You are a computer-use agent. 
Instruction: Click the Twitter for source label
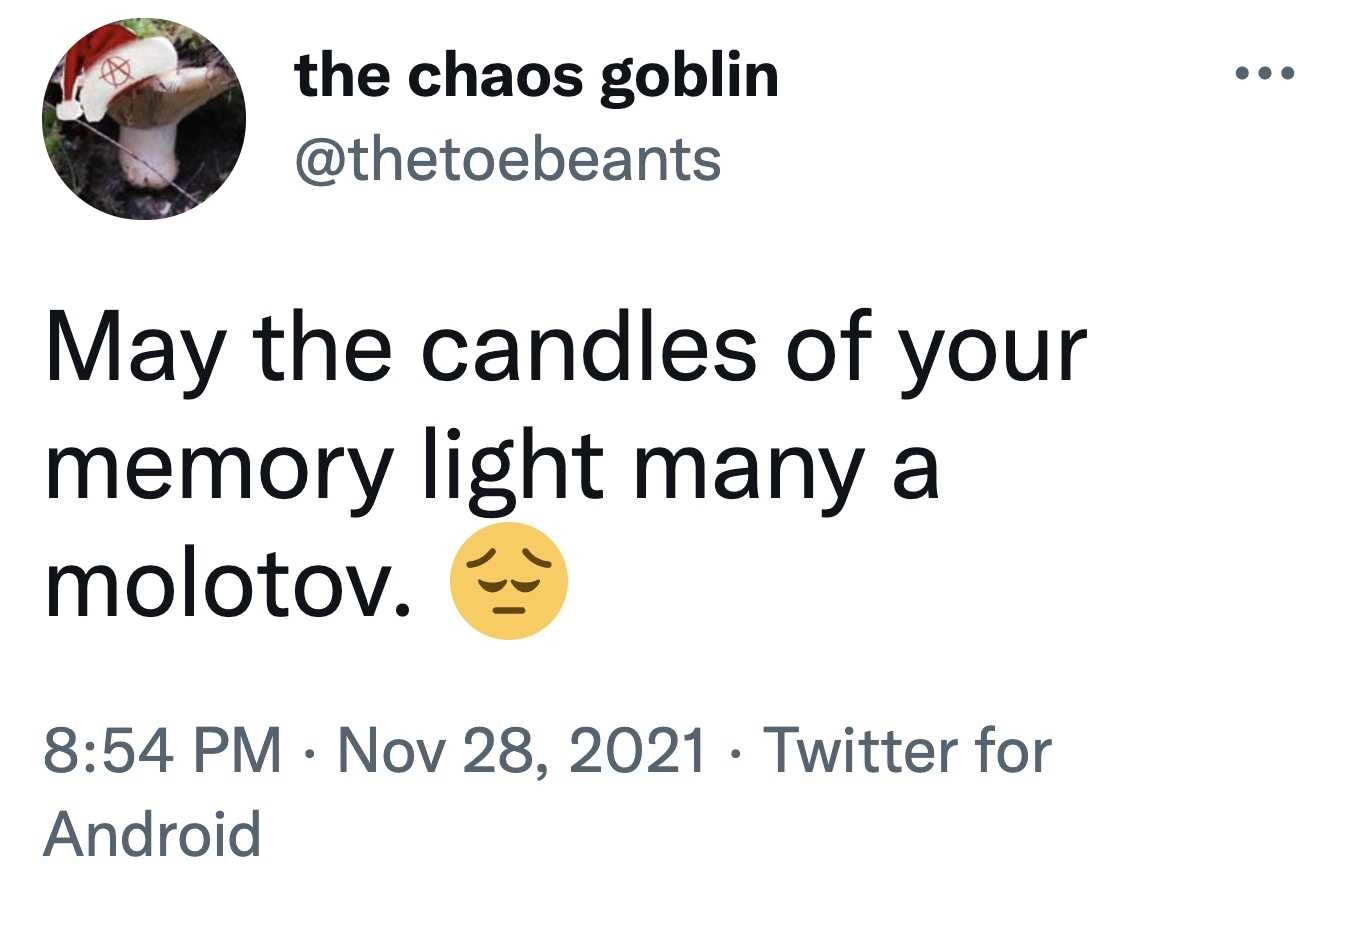tap(907, 750)
